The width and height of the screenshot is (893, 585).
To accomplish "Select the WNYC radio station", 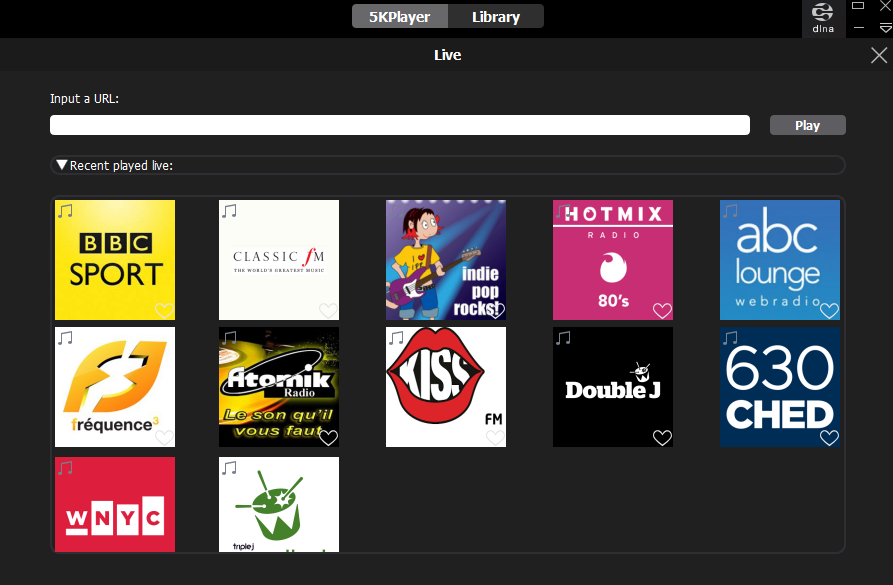I will (115, 505).
